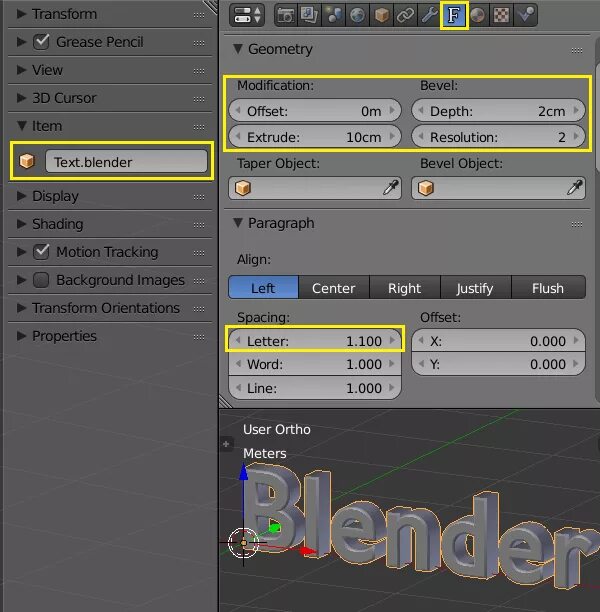Click the cube icon beside Text.blender
This screenshot has height=612, width=600.
tap(27, 161)
